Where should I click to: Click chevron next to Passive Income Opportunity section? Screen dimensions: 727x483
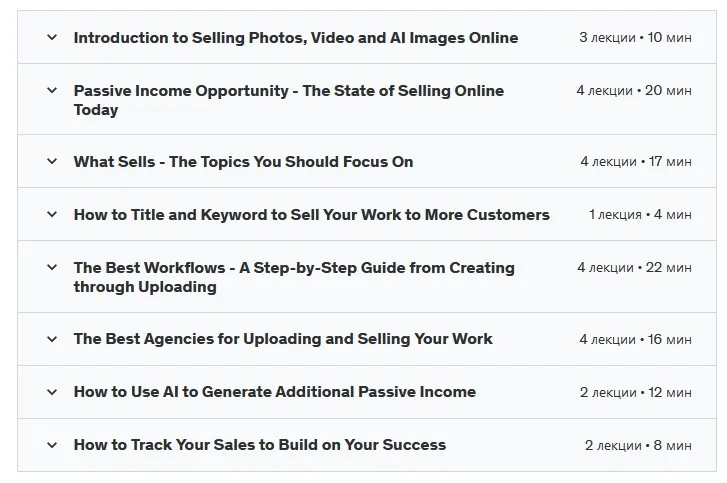pos(52,90)
